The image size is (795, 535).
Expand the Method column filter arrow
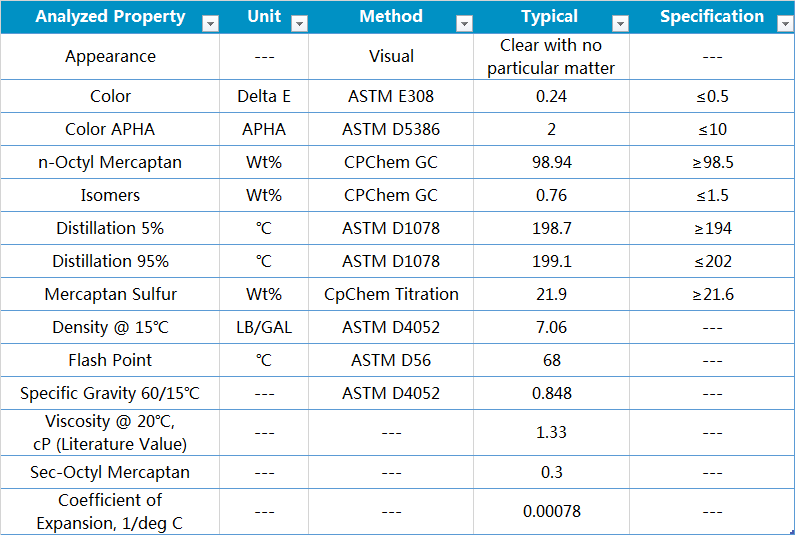pos(464,24)
